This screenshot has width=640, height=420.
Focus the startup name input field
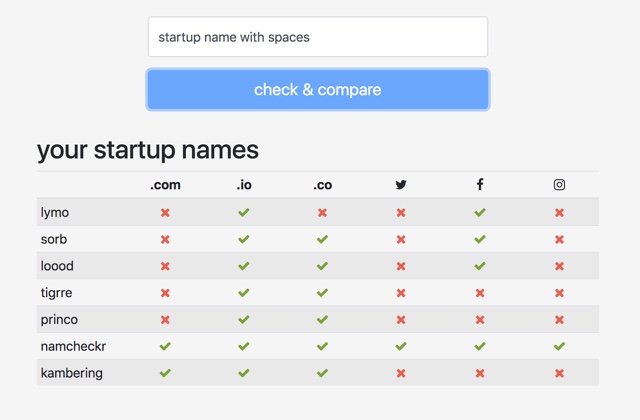318,37
